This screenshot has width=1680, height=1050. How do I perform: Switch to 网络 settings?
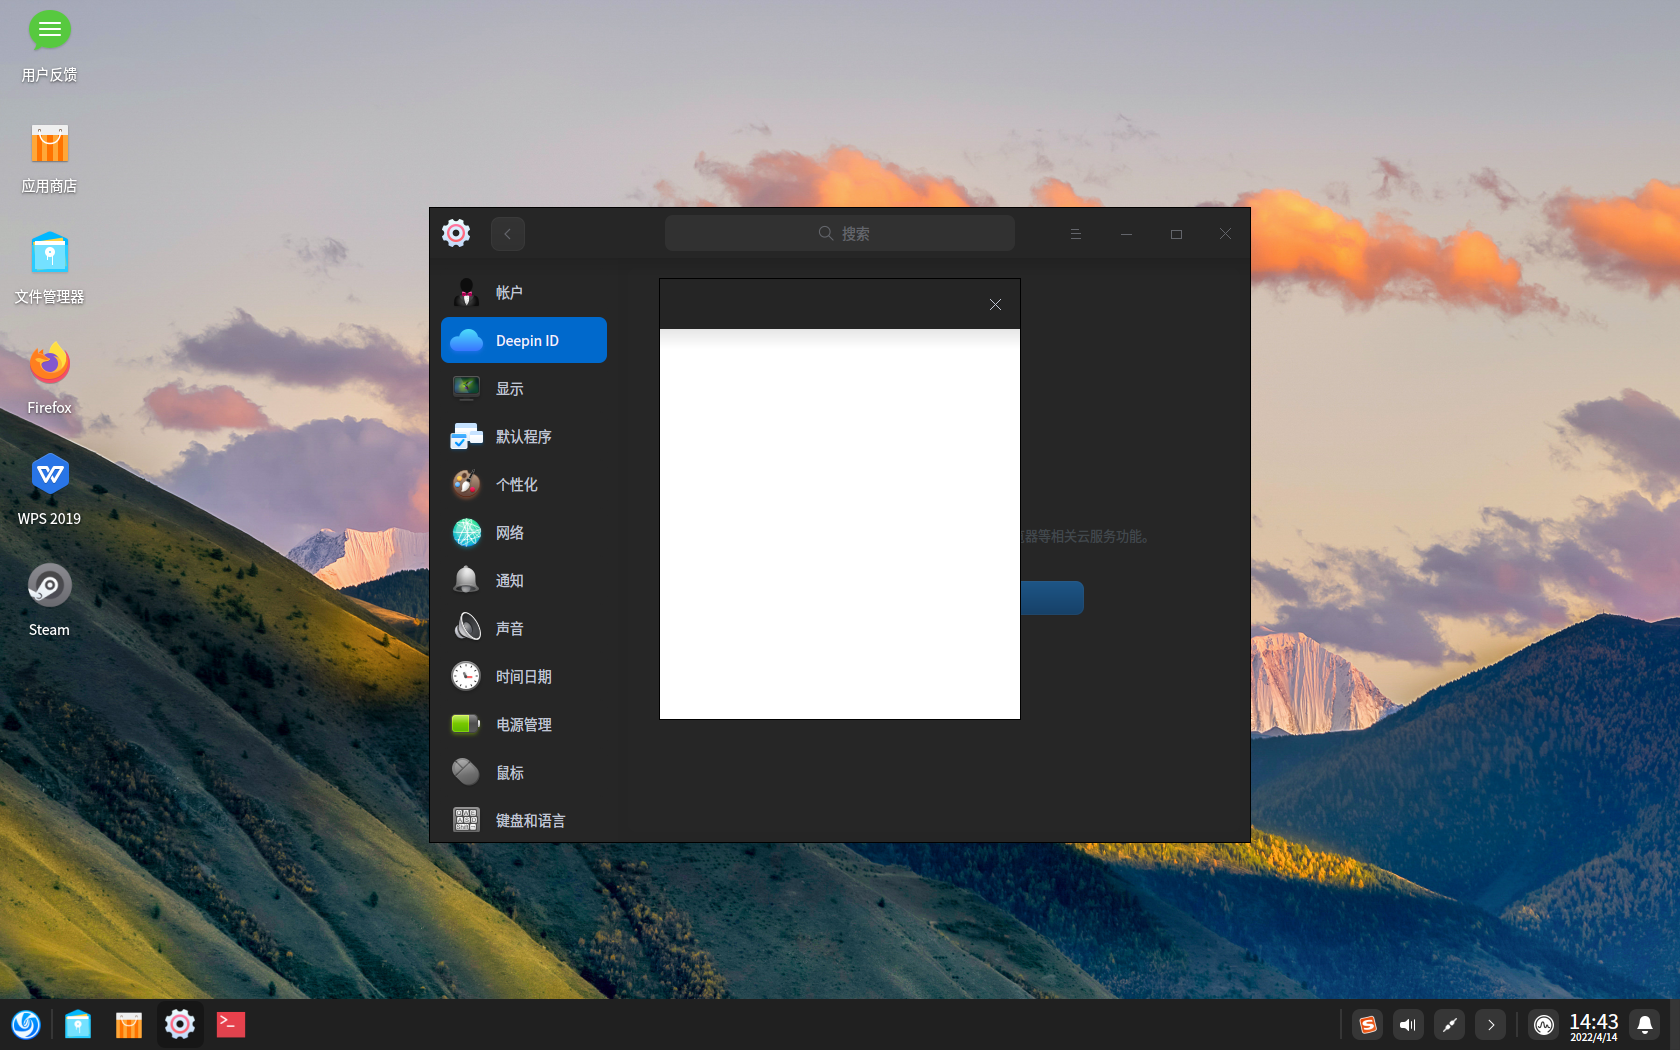coord(524,533)
